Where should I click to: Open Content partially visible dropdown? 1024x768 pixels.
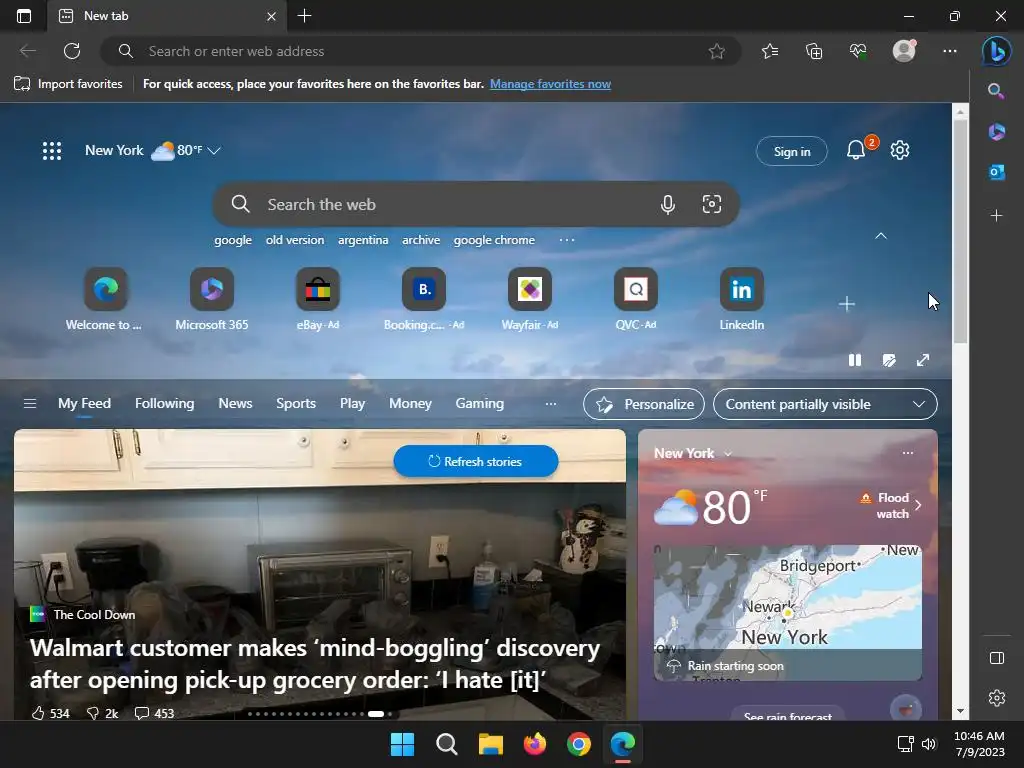(x=825, y=404)
